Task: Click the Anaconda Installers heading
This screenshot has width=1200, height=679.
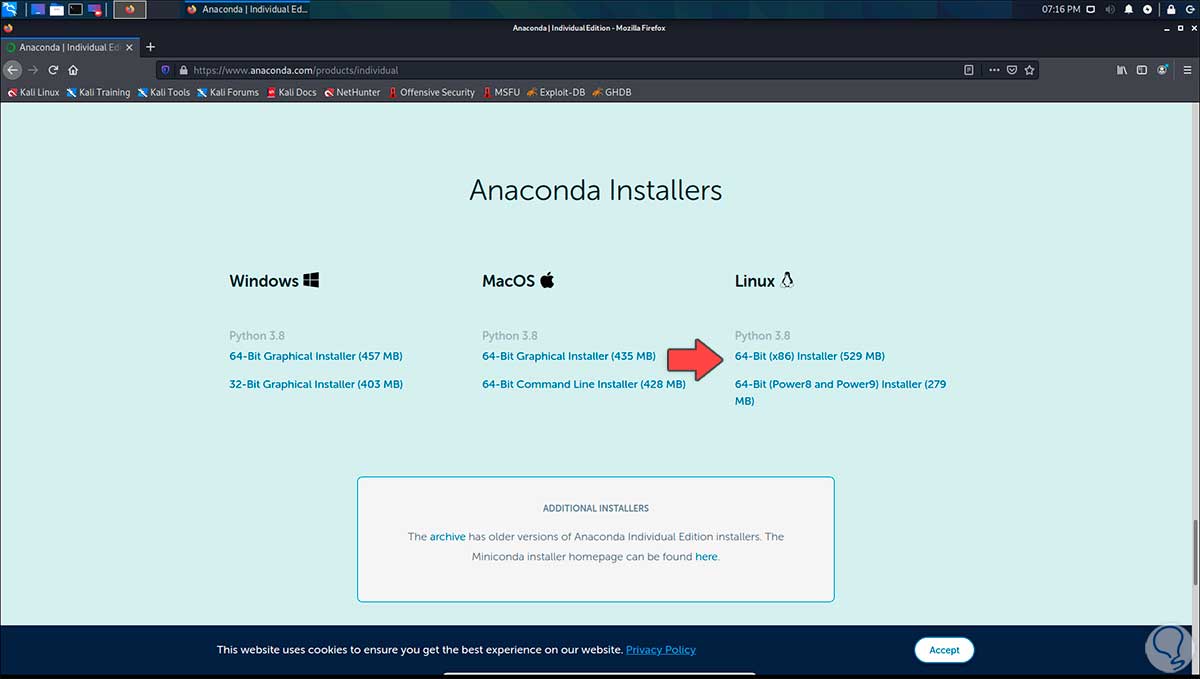Action: 596,190
